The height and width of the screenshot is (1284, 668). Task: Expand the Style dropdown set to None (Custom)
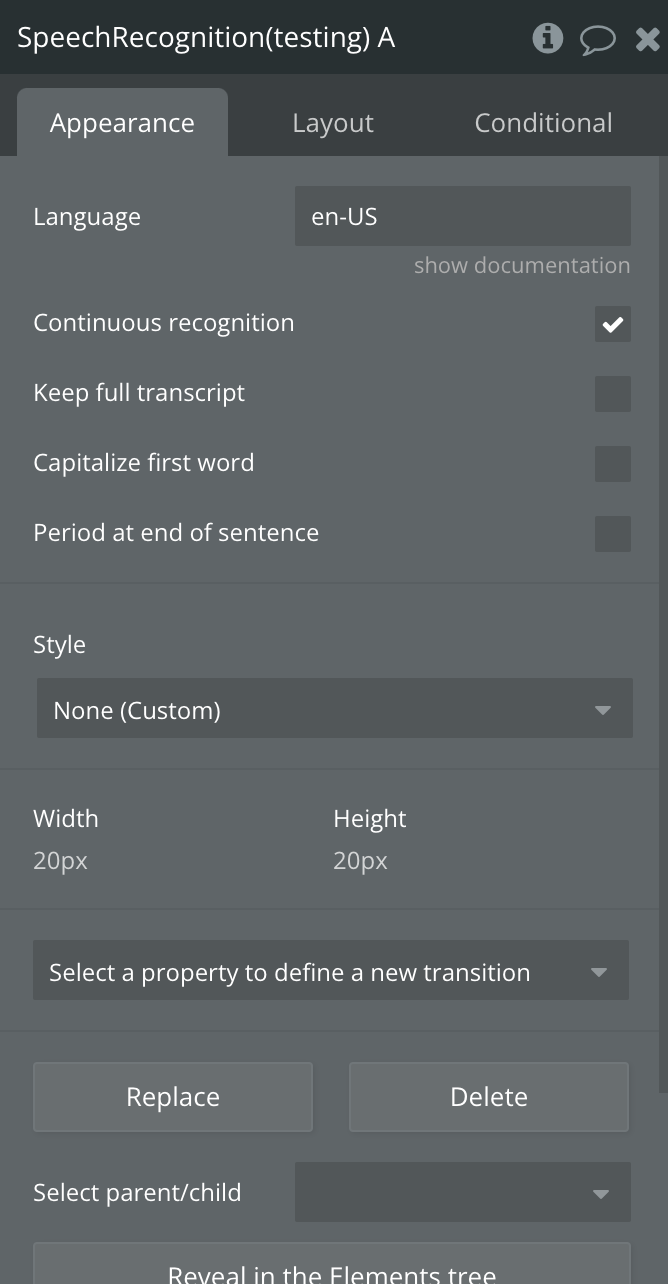pyautogui.click(x=334, y=709)
